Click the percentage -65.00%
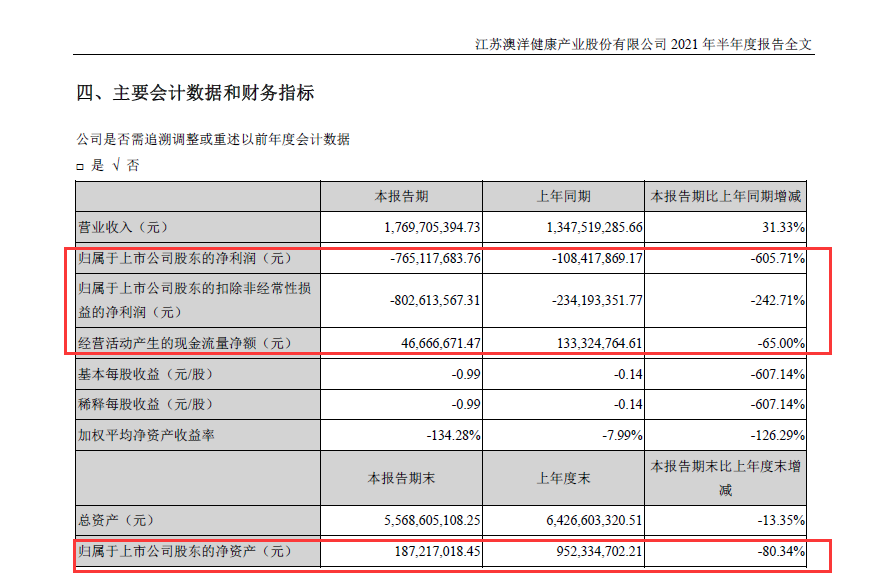This screenshot has width=881, height=574. click(780, 343)
